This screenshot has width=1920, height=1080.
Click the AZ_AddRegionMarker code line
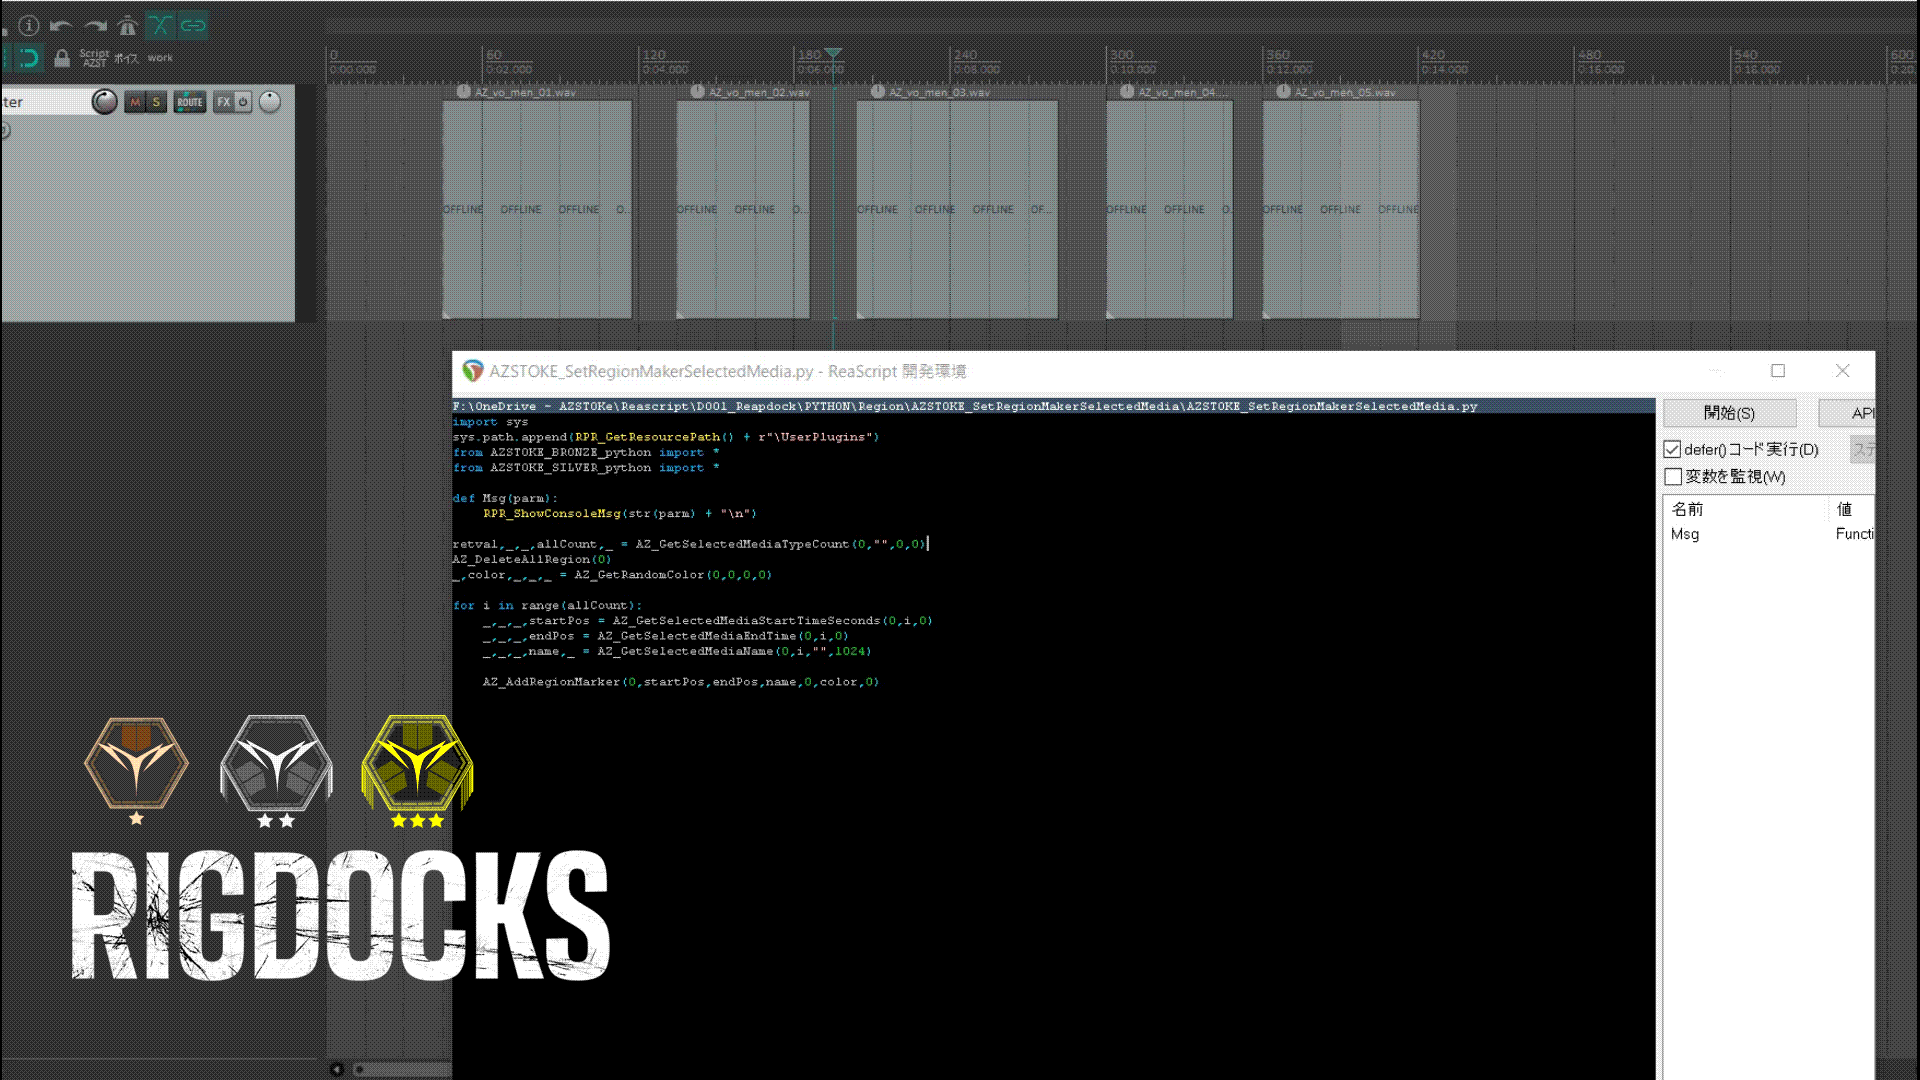pyautogui.click(x=681, y=682)
